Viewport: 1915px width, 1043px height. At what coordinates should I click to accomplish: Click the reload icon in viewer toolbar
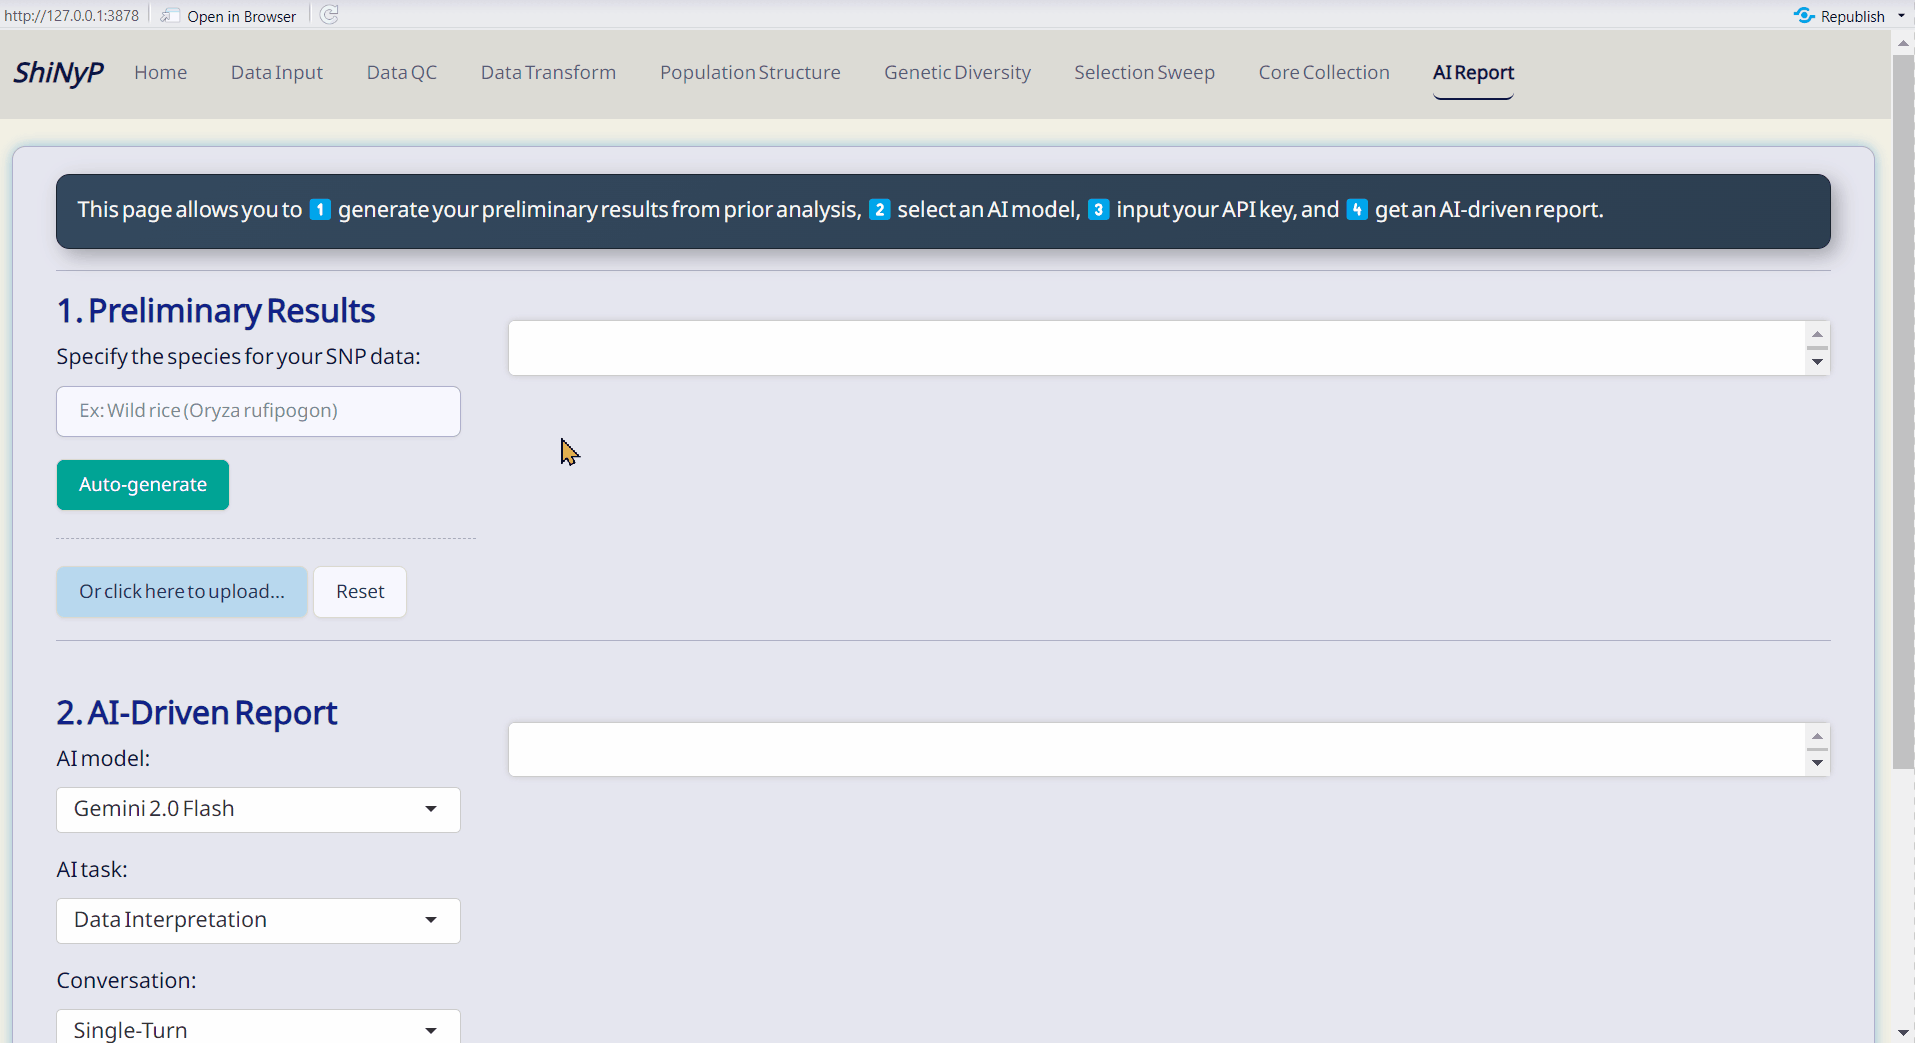coord(329,15)
